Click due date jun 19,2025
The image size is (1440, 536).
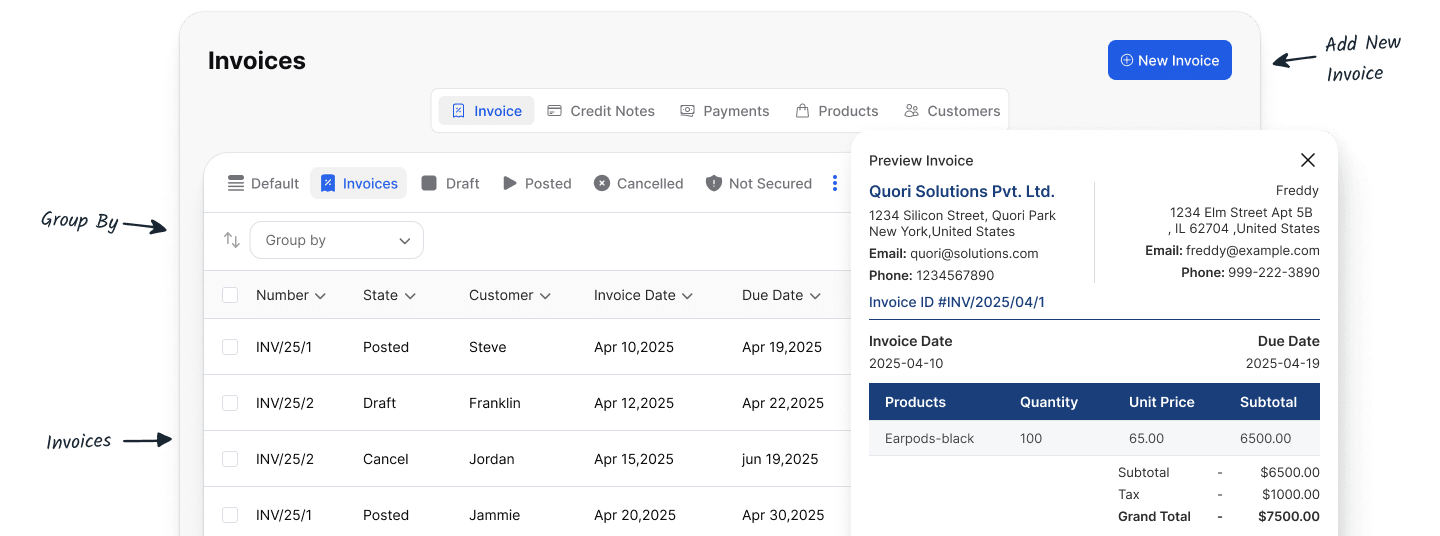tap(780, 459)
